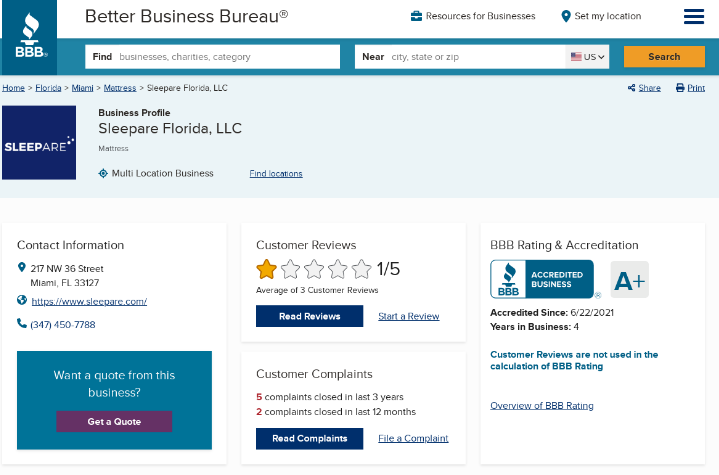Click the Print link text

(696, 88)
